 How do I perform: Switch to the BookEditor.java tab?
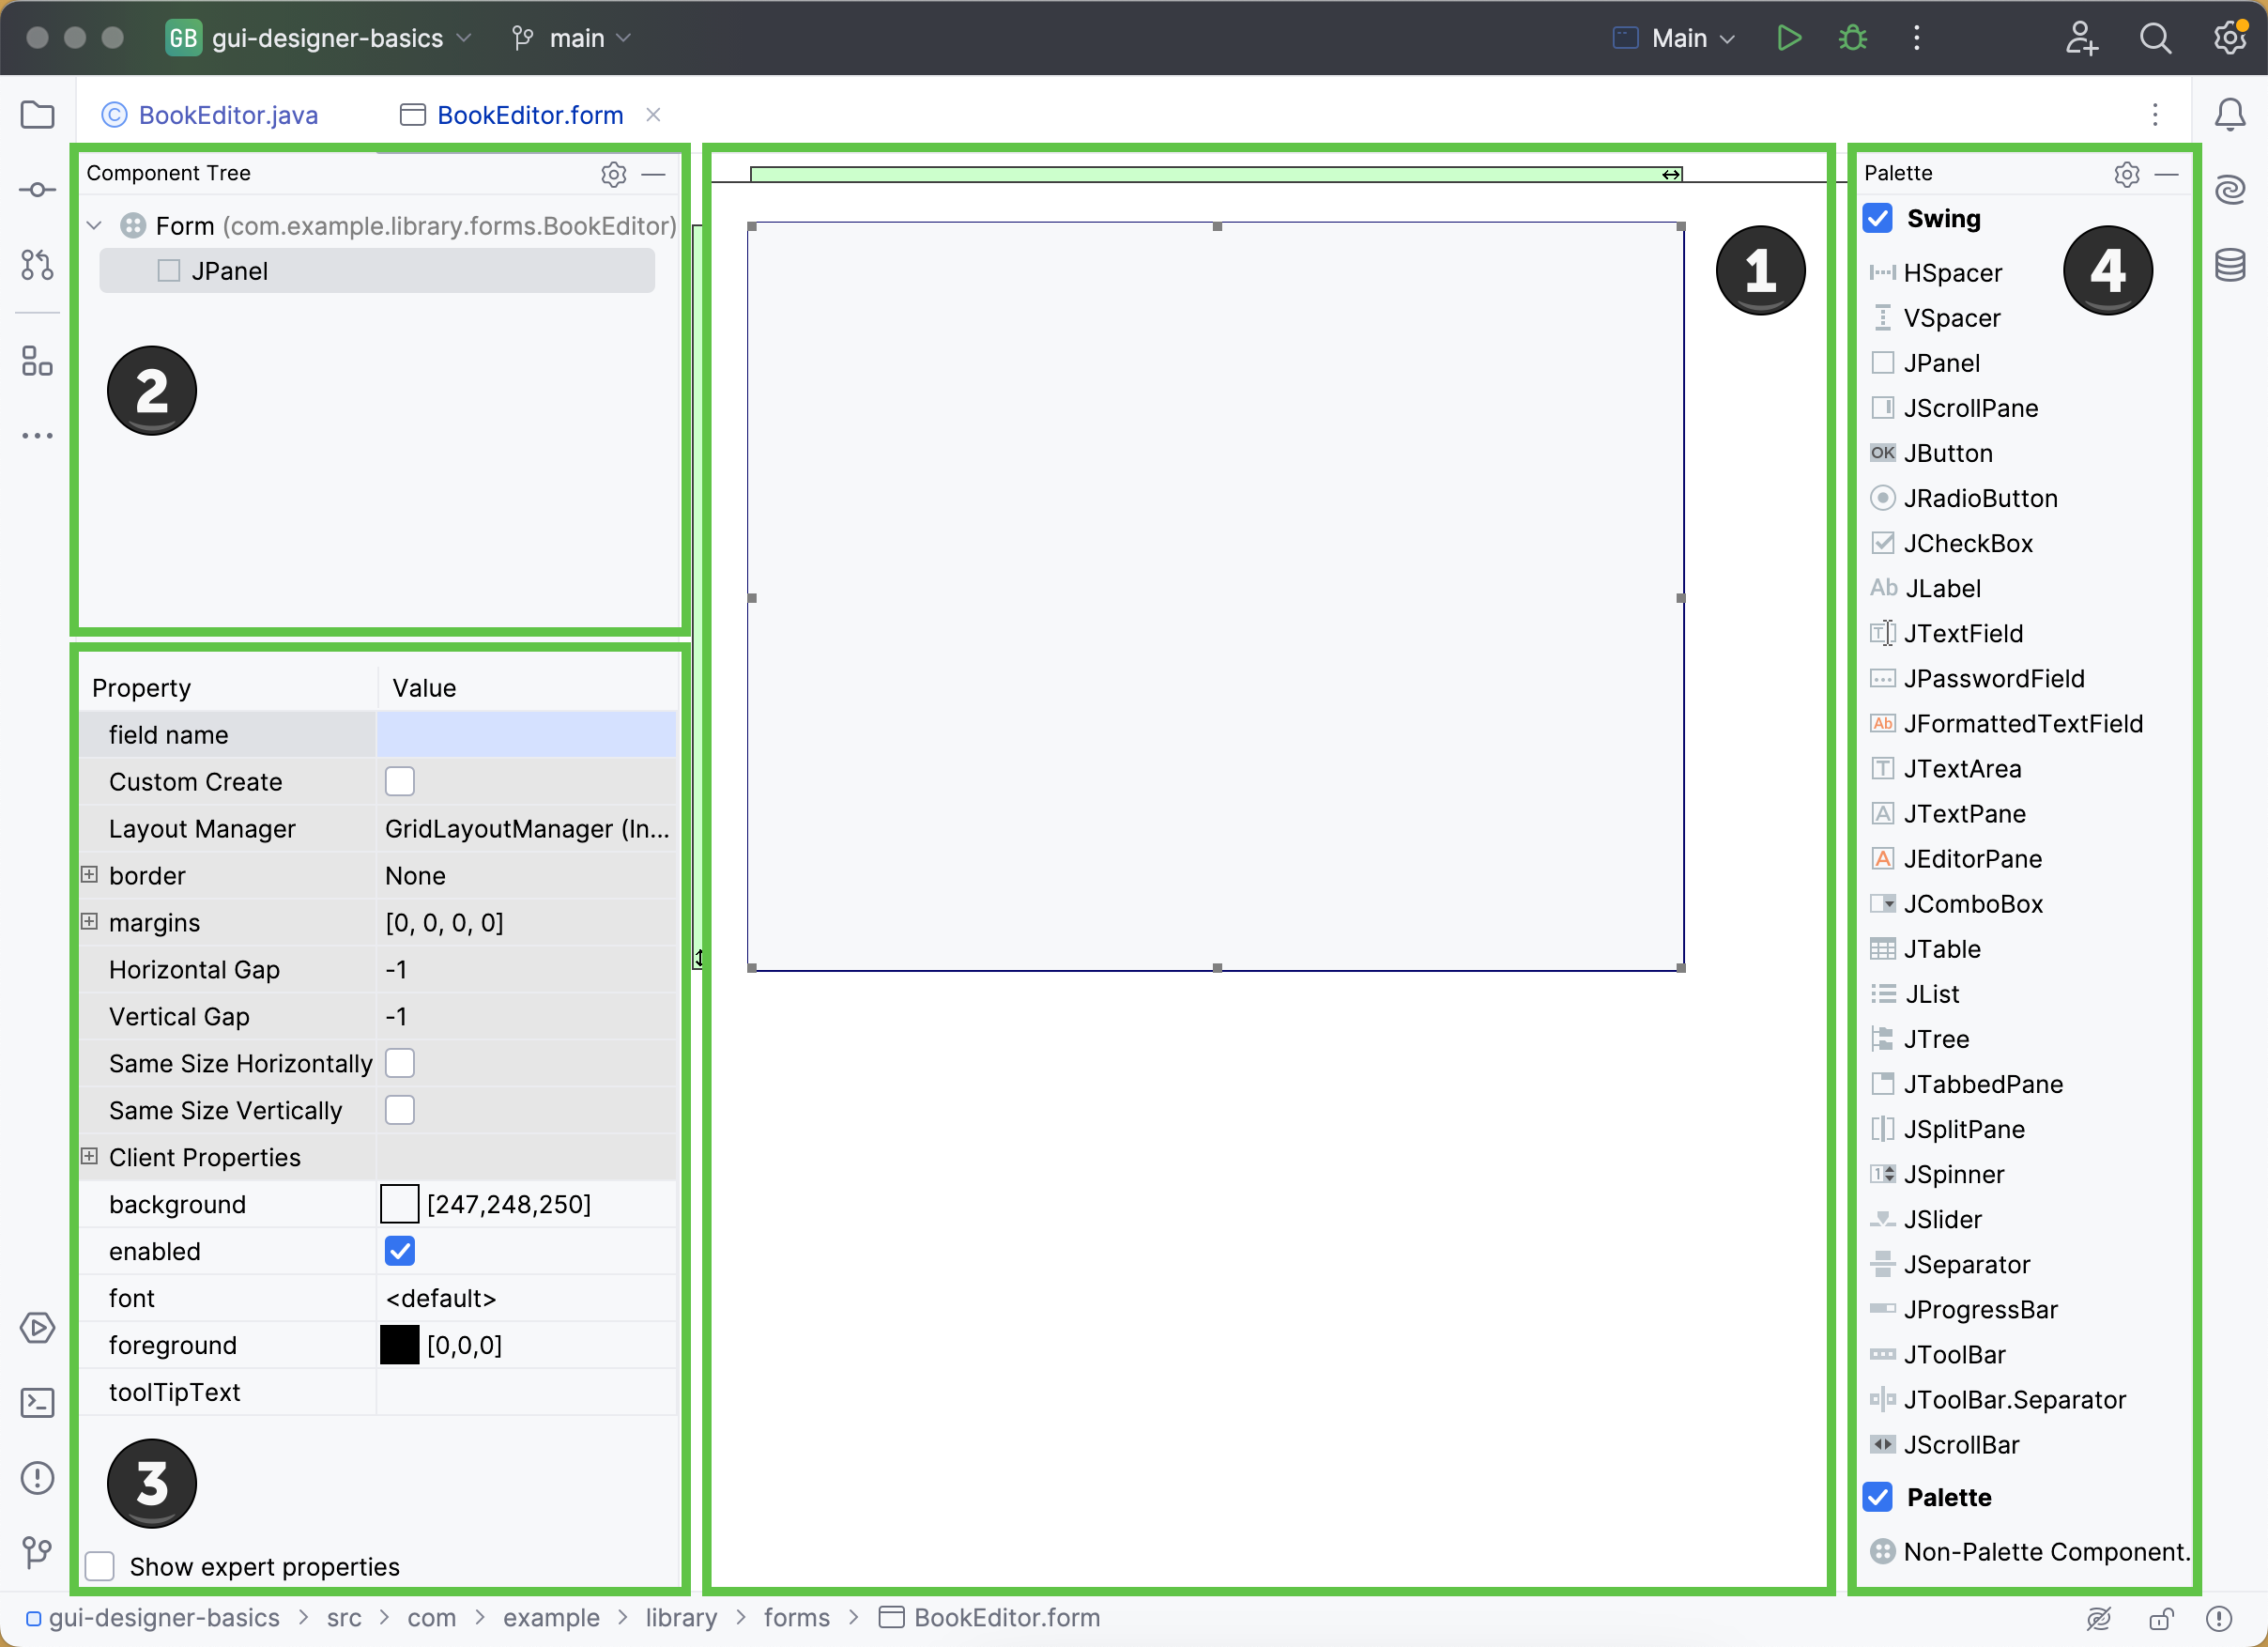pos(228,114)
